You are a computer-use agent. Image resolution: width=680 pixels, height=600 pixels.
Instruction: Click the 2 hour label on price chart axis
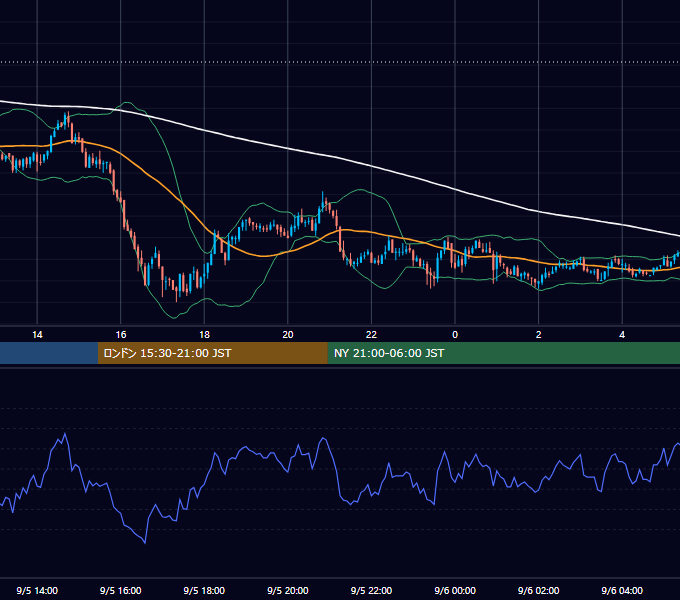tap(539, 335)
